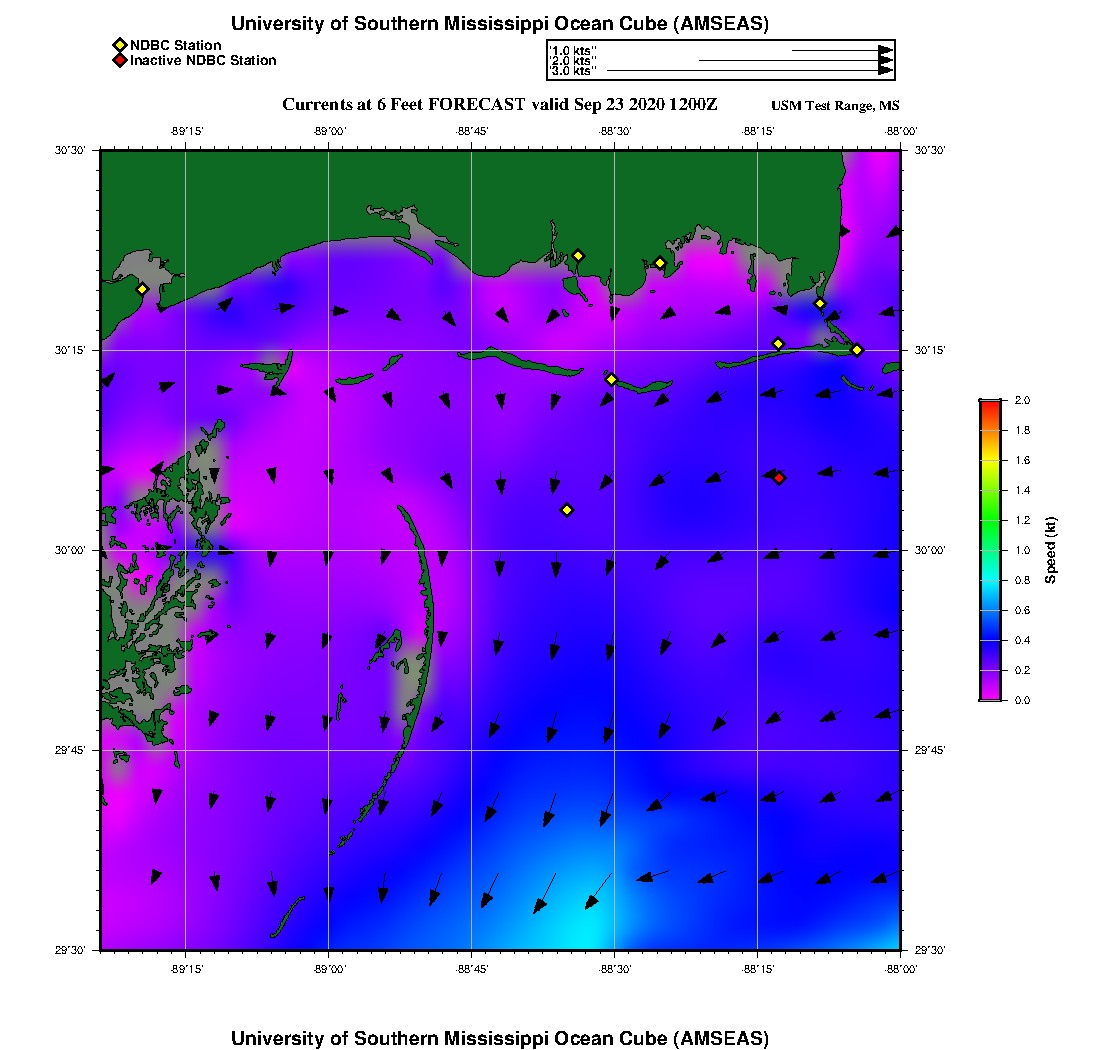Click the 'Currents at 6 Feet FORECAST' heading
Screen dimensions: 1100x1050
[x=403, y=105]
